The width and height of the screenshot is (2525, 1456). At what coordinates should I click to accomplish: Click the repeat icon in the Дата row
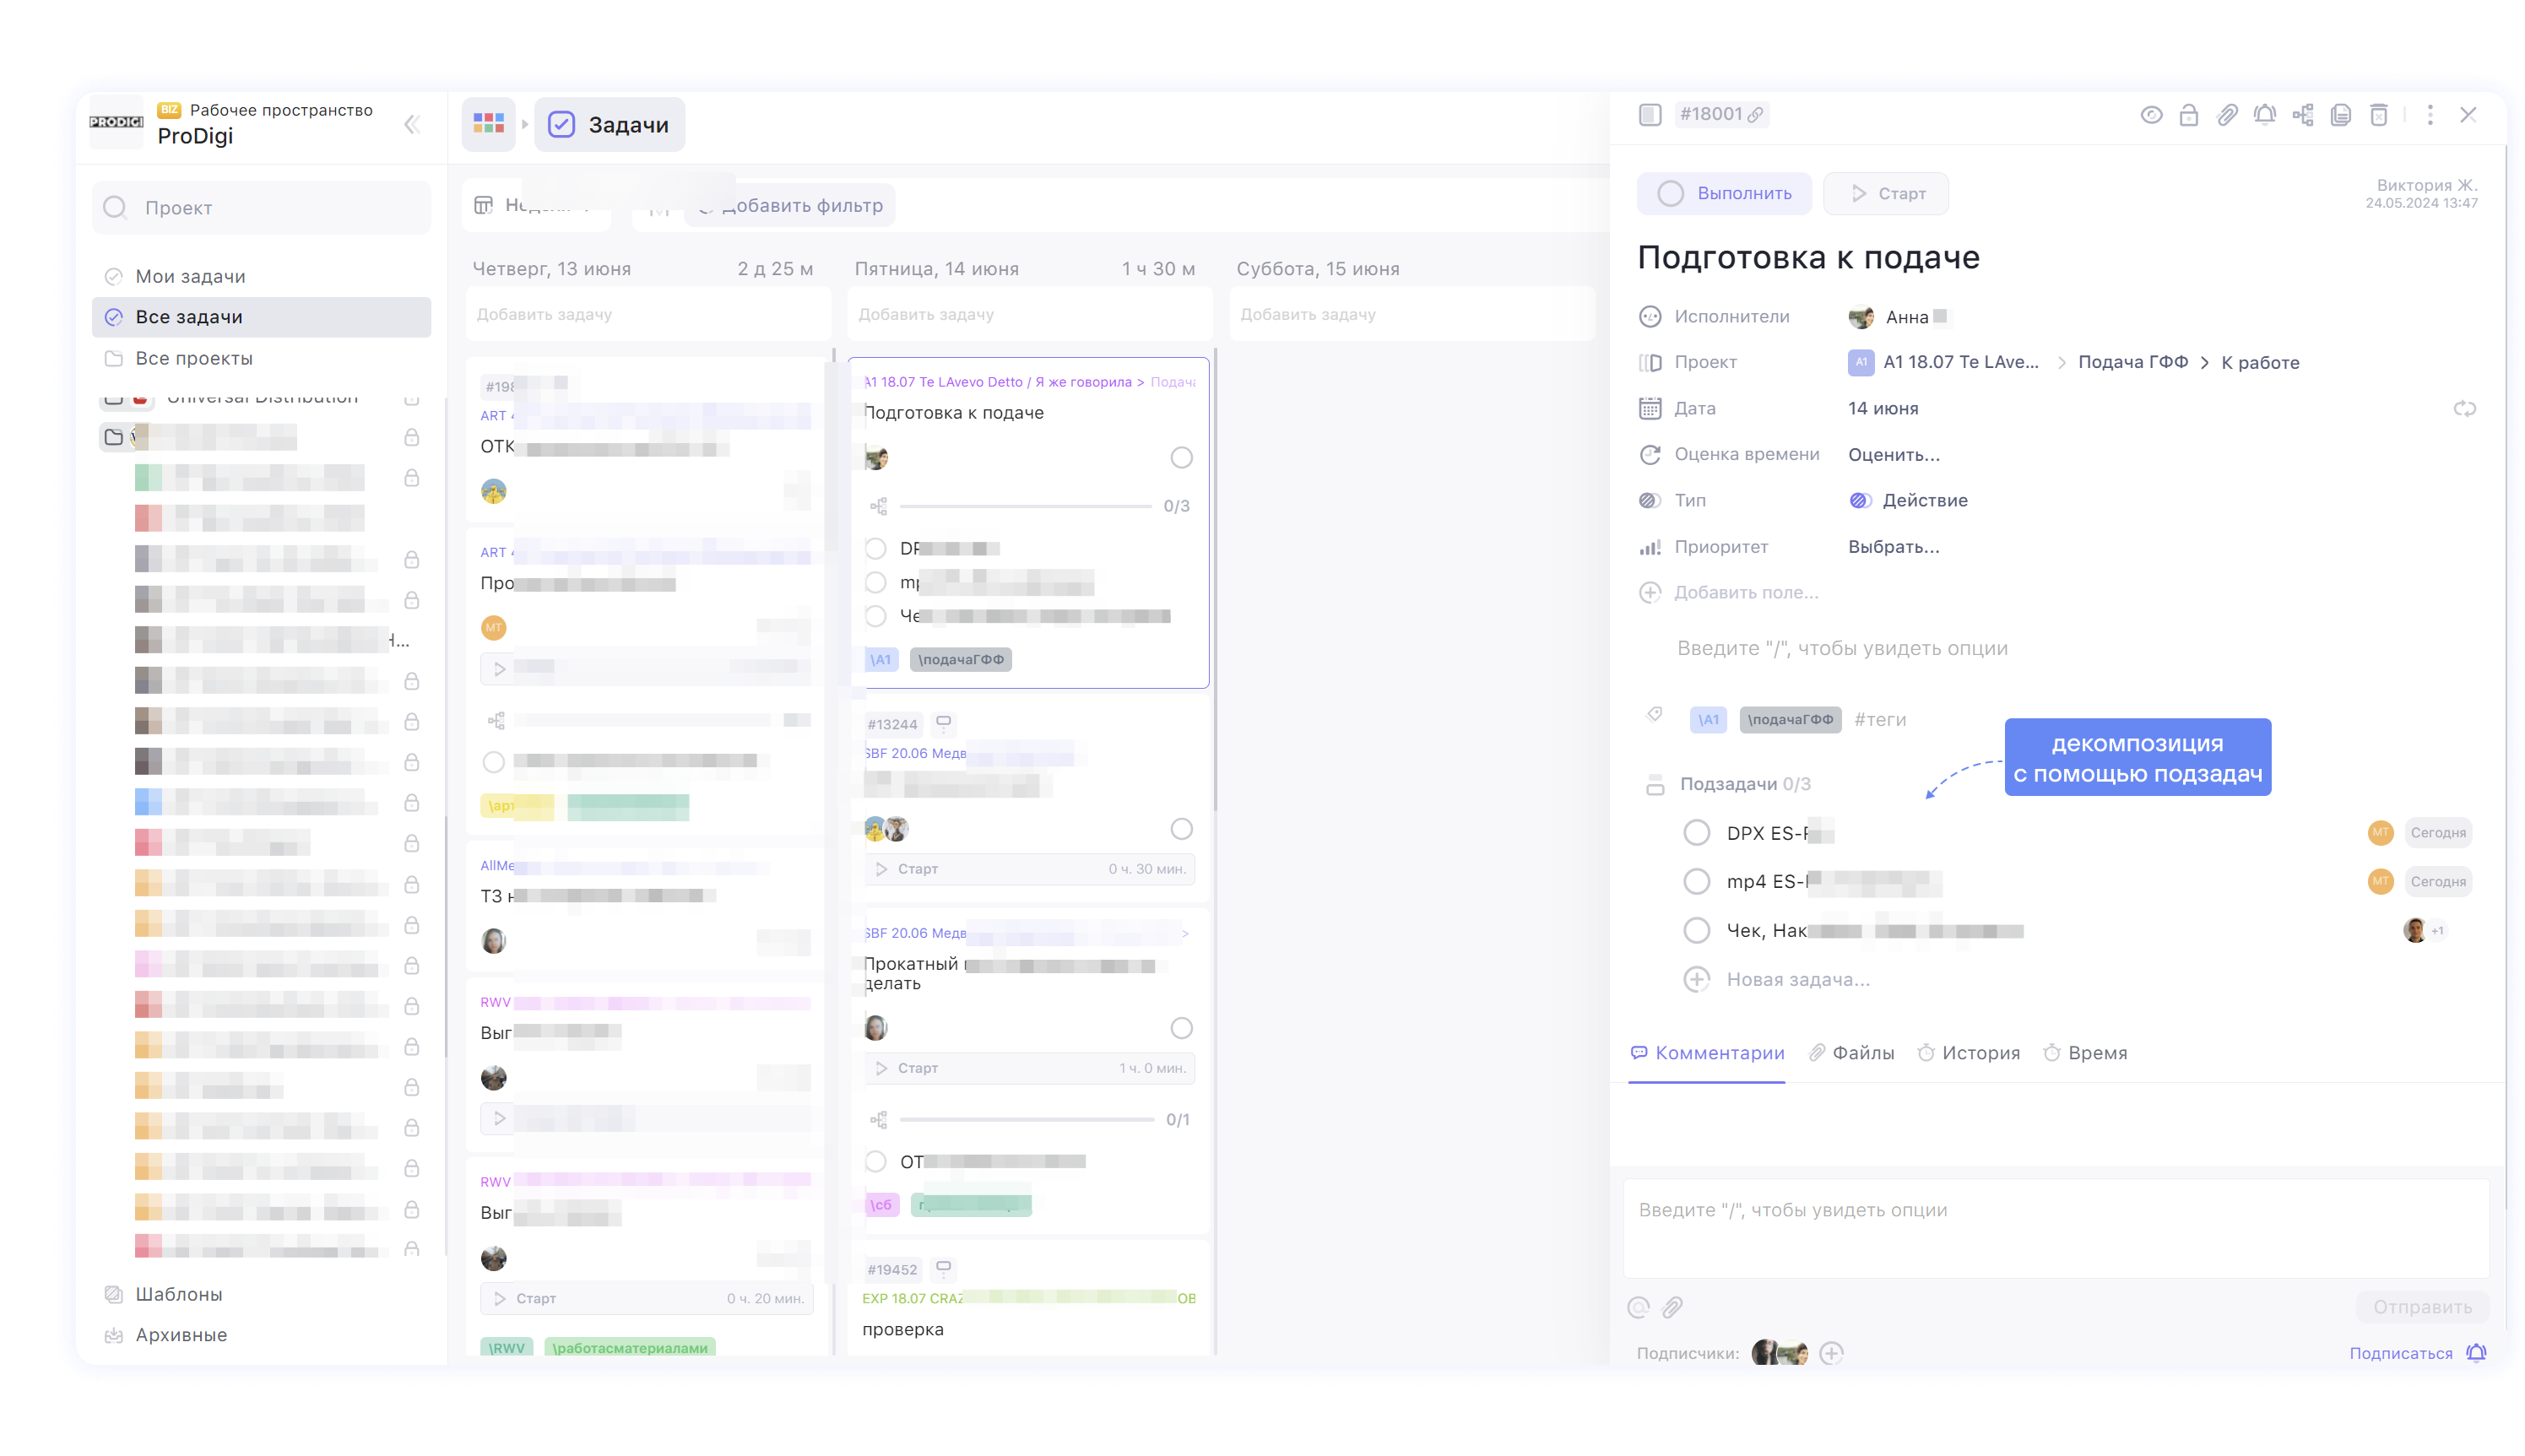(x=2464, y=409)
